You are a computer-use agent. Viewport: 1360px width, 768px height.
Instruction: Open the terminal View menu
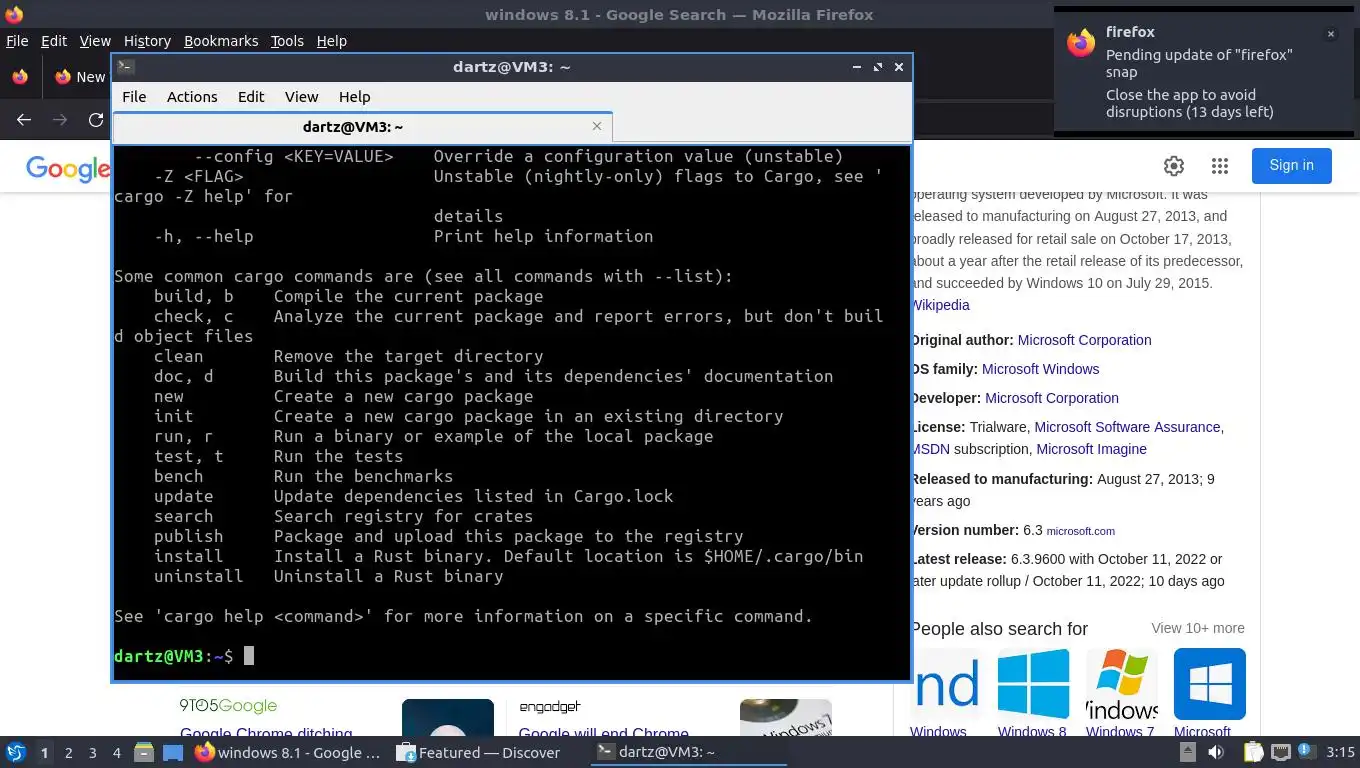(301, 97)
